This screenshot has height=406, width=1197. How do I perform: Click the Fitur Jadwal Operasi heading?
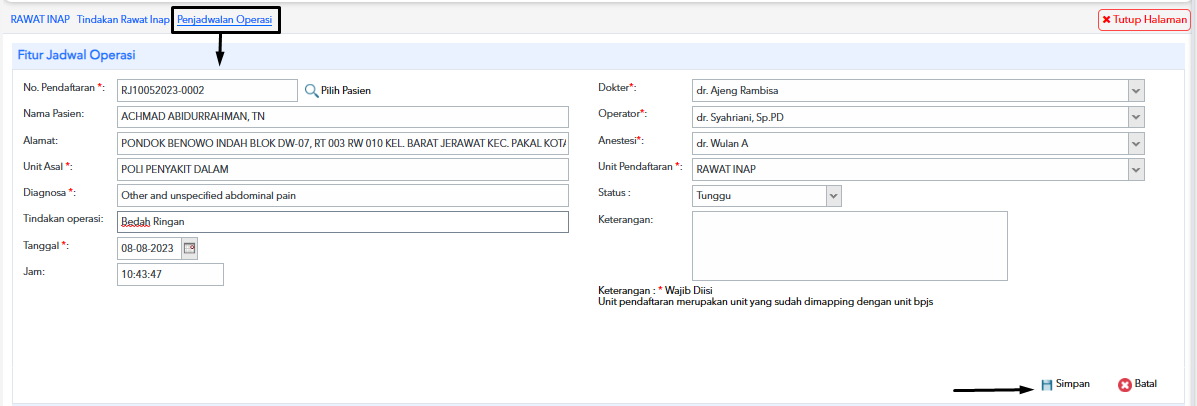pyautogui.click(x=76, y=55)
